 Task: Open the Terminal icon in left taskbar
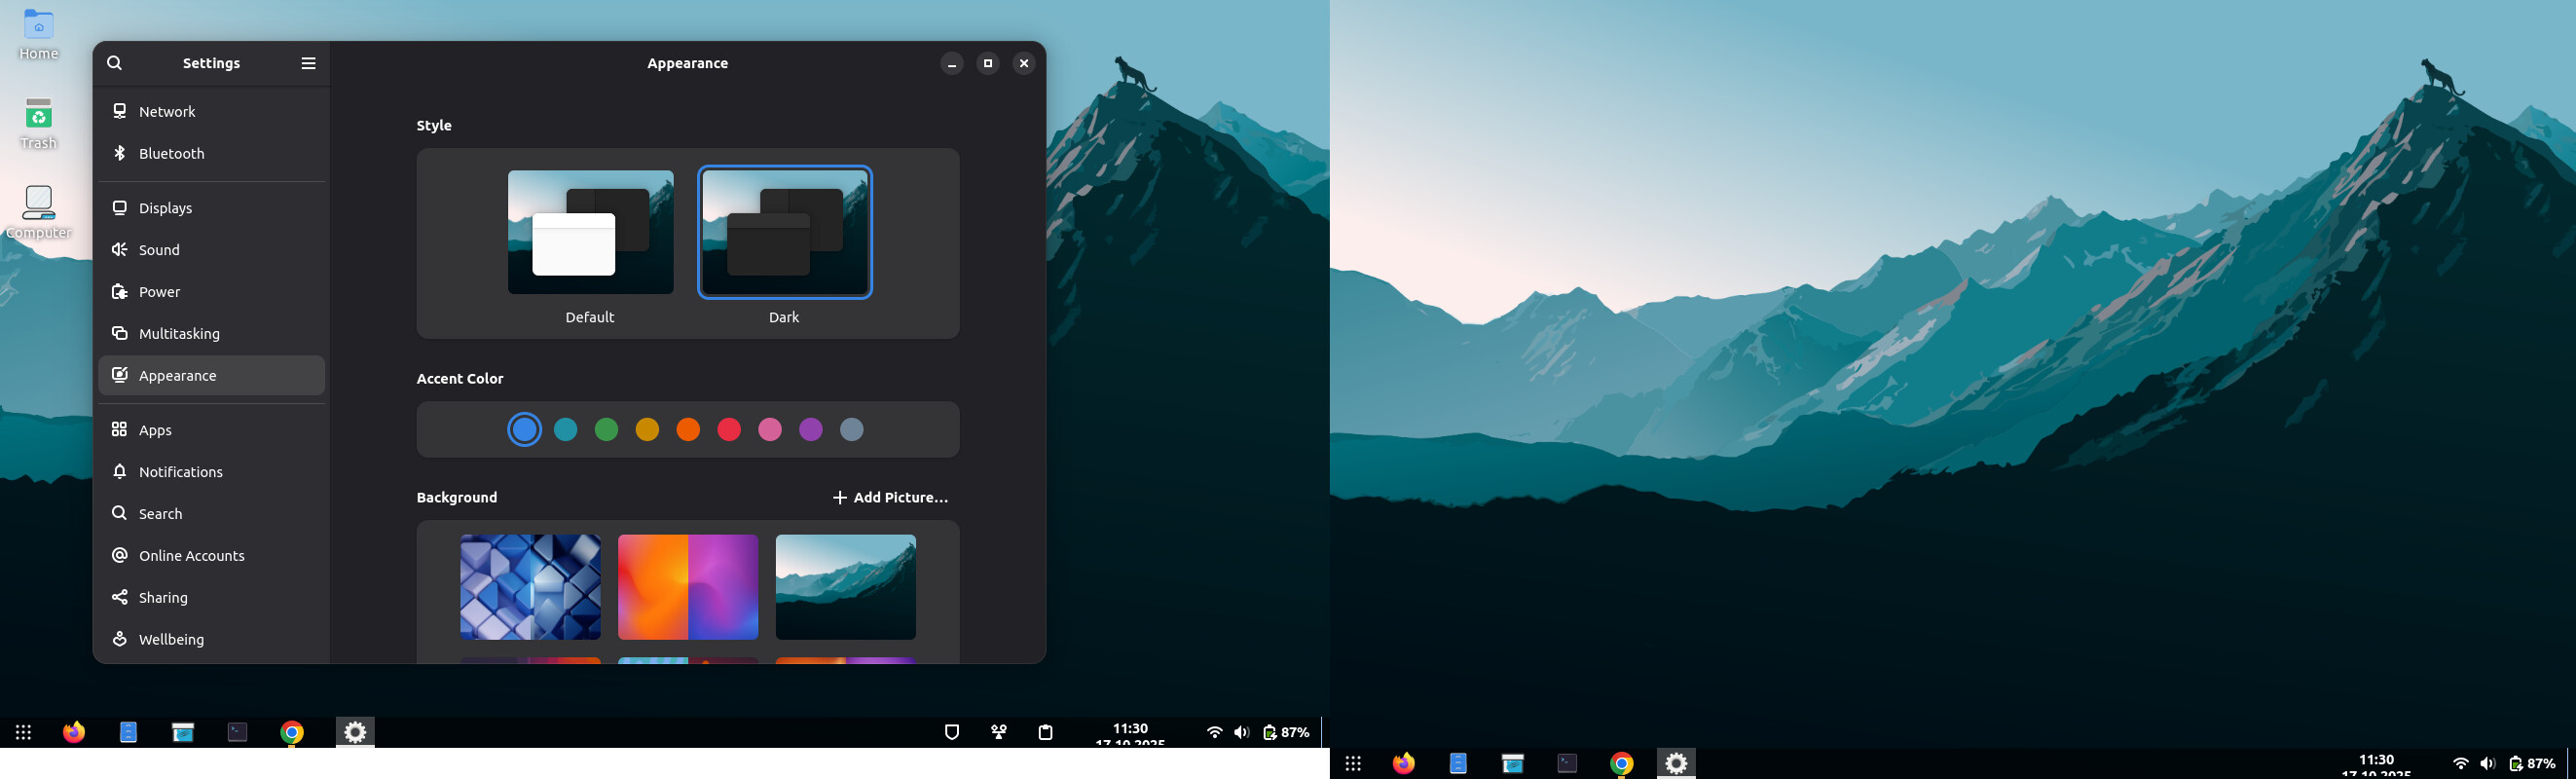tap(237, 732)
